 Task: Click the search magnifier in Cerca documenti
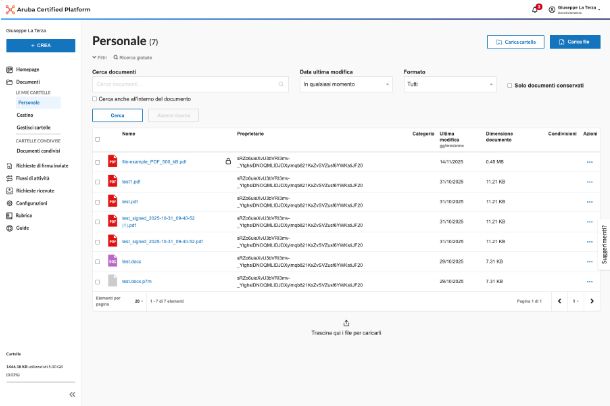(284, 86)
